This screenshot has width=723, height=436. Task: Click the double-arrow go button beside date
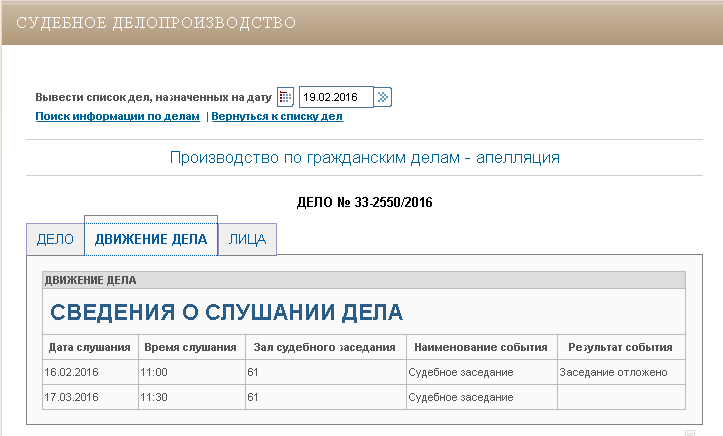[x=383, y=97]
